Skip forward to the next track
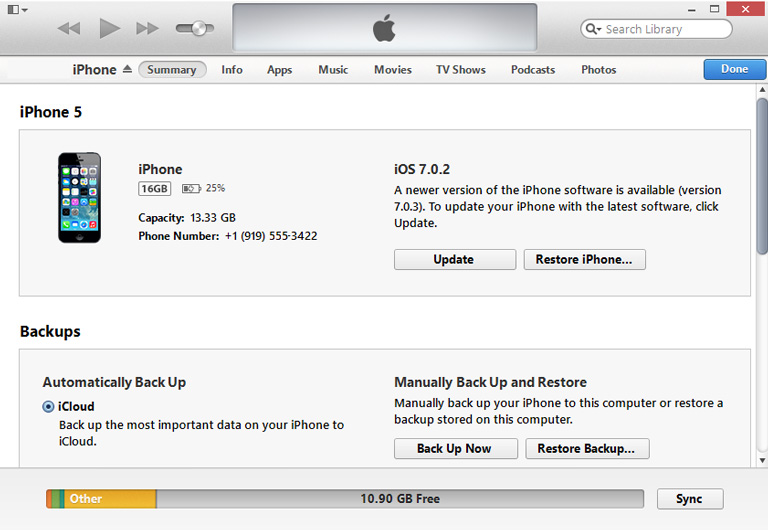The height and width of the screenshot is (530, 768). point(147,28)
